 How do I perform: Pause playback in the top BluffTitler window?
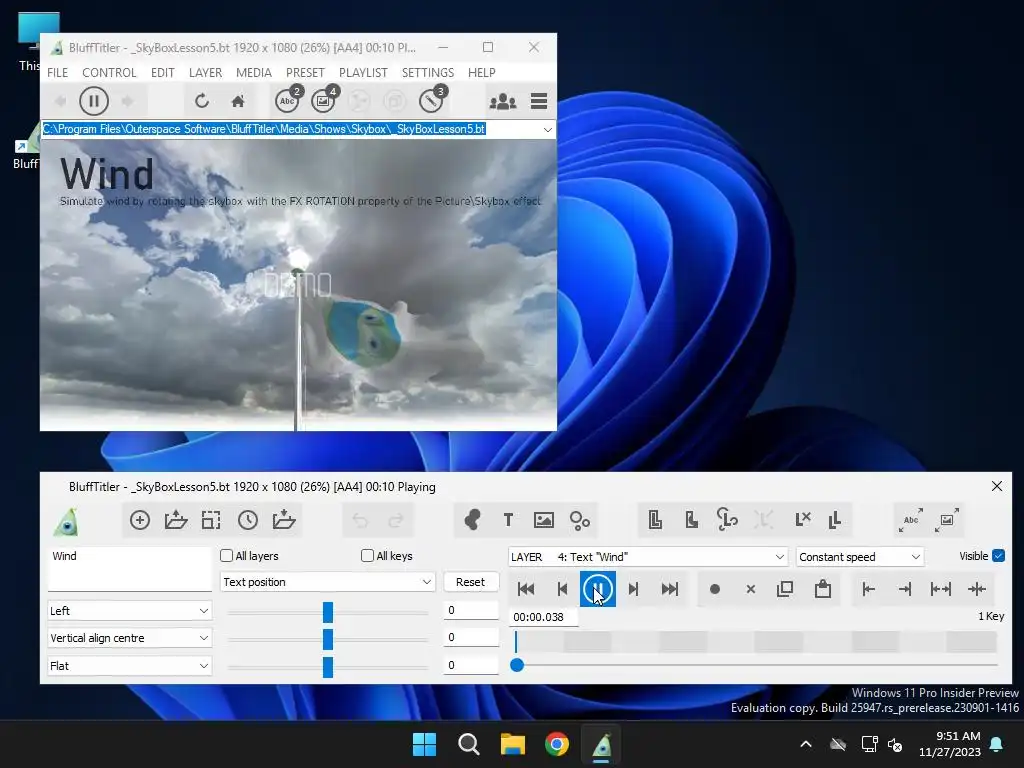click(93, 101)
